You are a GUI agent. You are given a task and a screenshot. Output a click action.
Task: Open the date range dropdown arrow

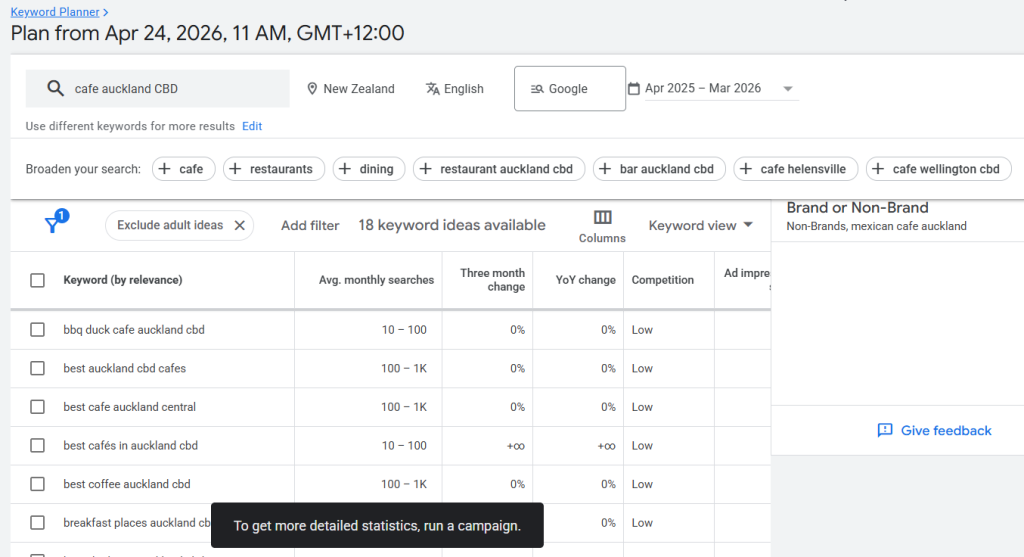coord(788,89)
